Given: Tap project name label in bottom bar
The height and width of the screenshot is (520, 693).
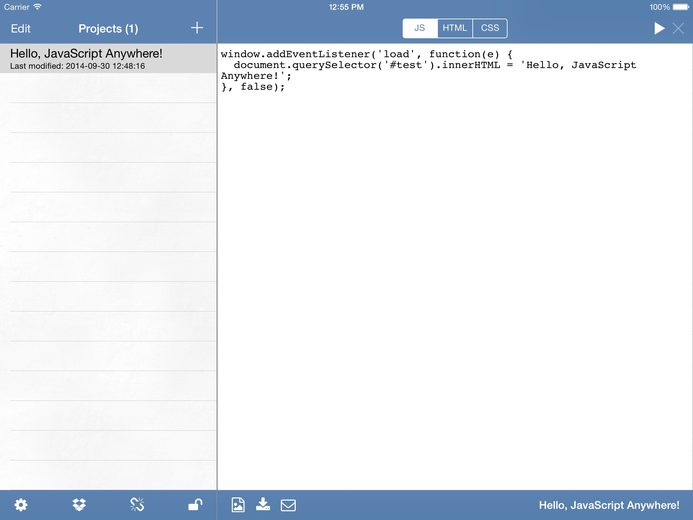Looking at the screenshot, I should click(x=609, y=505).
